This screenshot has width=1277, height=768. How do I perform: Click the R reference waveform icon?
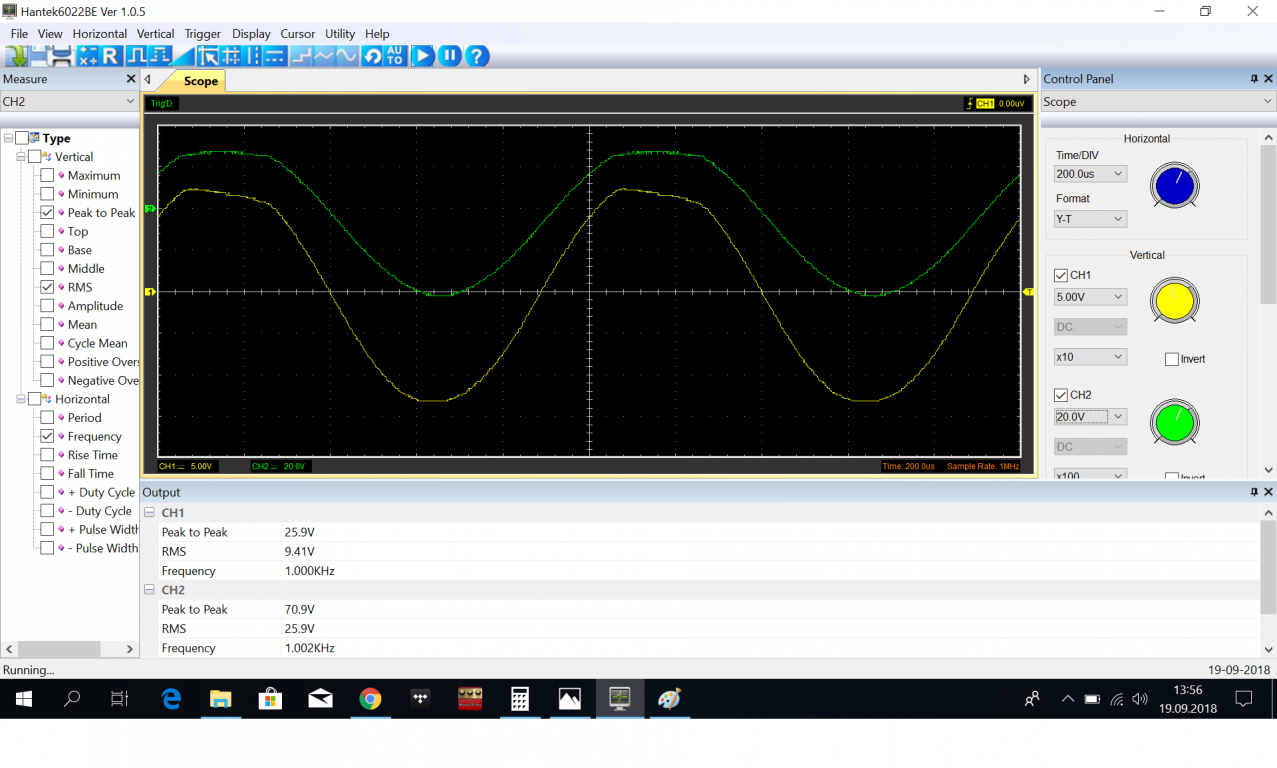pyautogui.click(x=110, y=56)
